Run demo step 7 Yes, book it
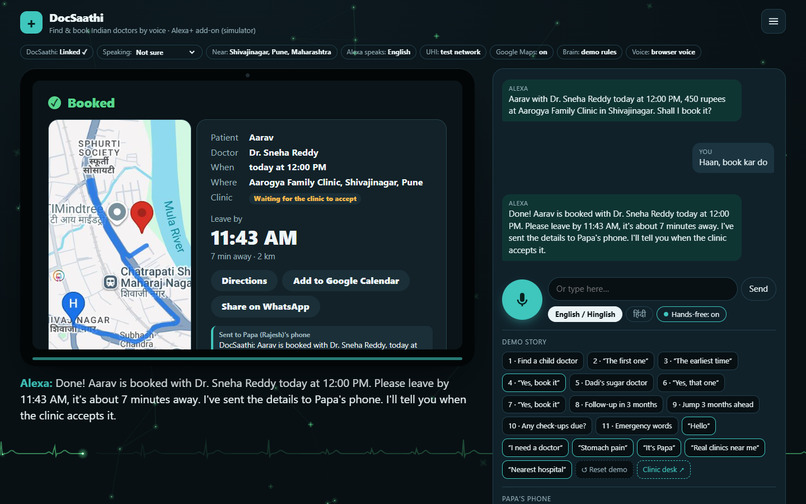 [x=534, y=405]
